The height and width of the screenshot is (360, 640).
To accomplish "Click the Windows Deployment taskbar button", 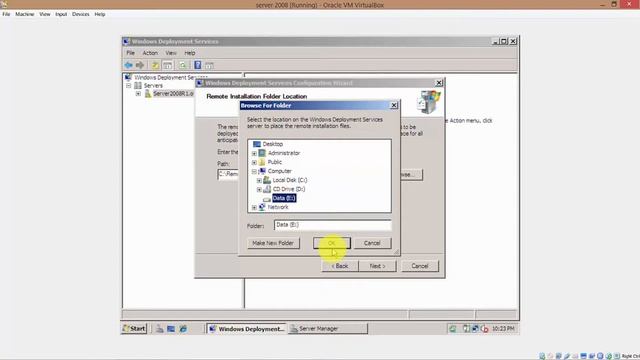I will tap(246, 329).
